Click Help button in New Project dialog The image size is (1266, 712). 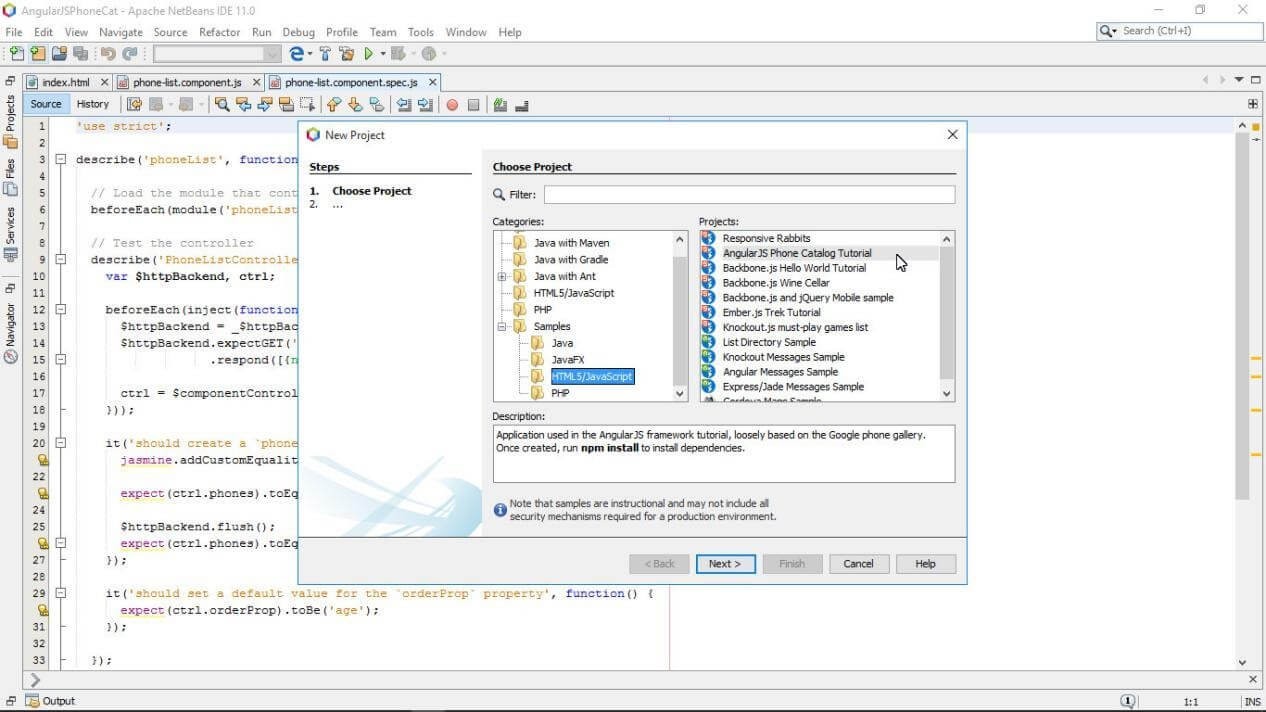coord(925,564)
